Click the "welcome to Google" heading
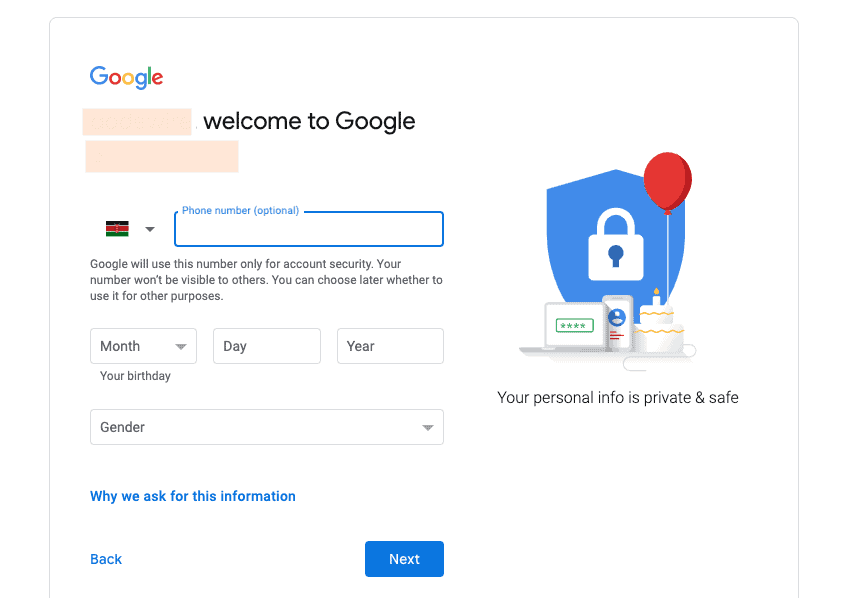Screen dimensions: 851x598 click(309, 122)
